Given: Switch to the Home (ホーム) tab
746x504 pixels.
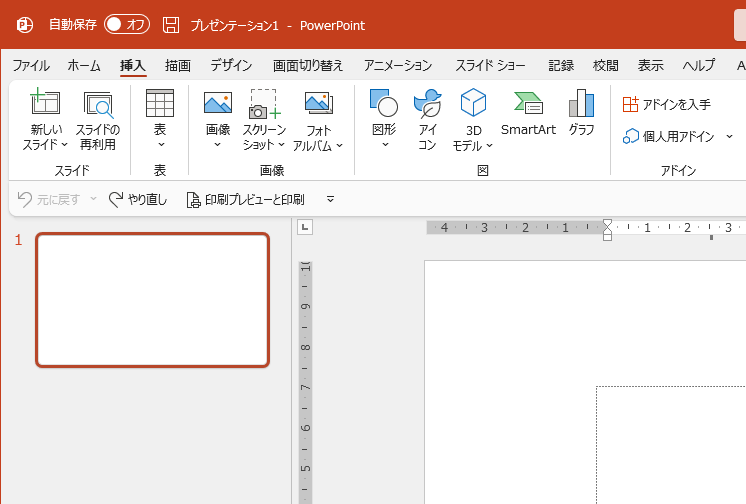Looking at the screenshot, I should pos(84,65).
